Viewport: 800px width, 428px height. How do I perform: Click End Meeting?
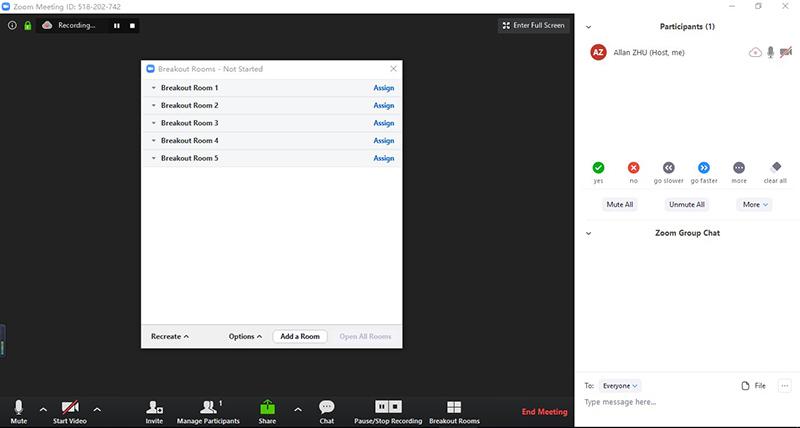click(544, 412)
